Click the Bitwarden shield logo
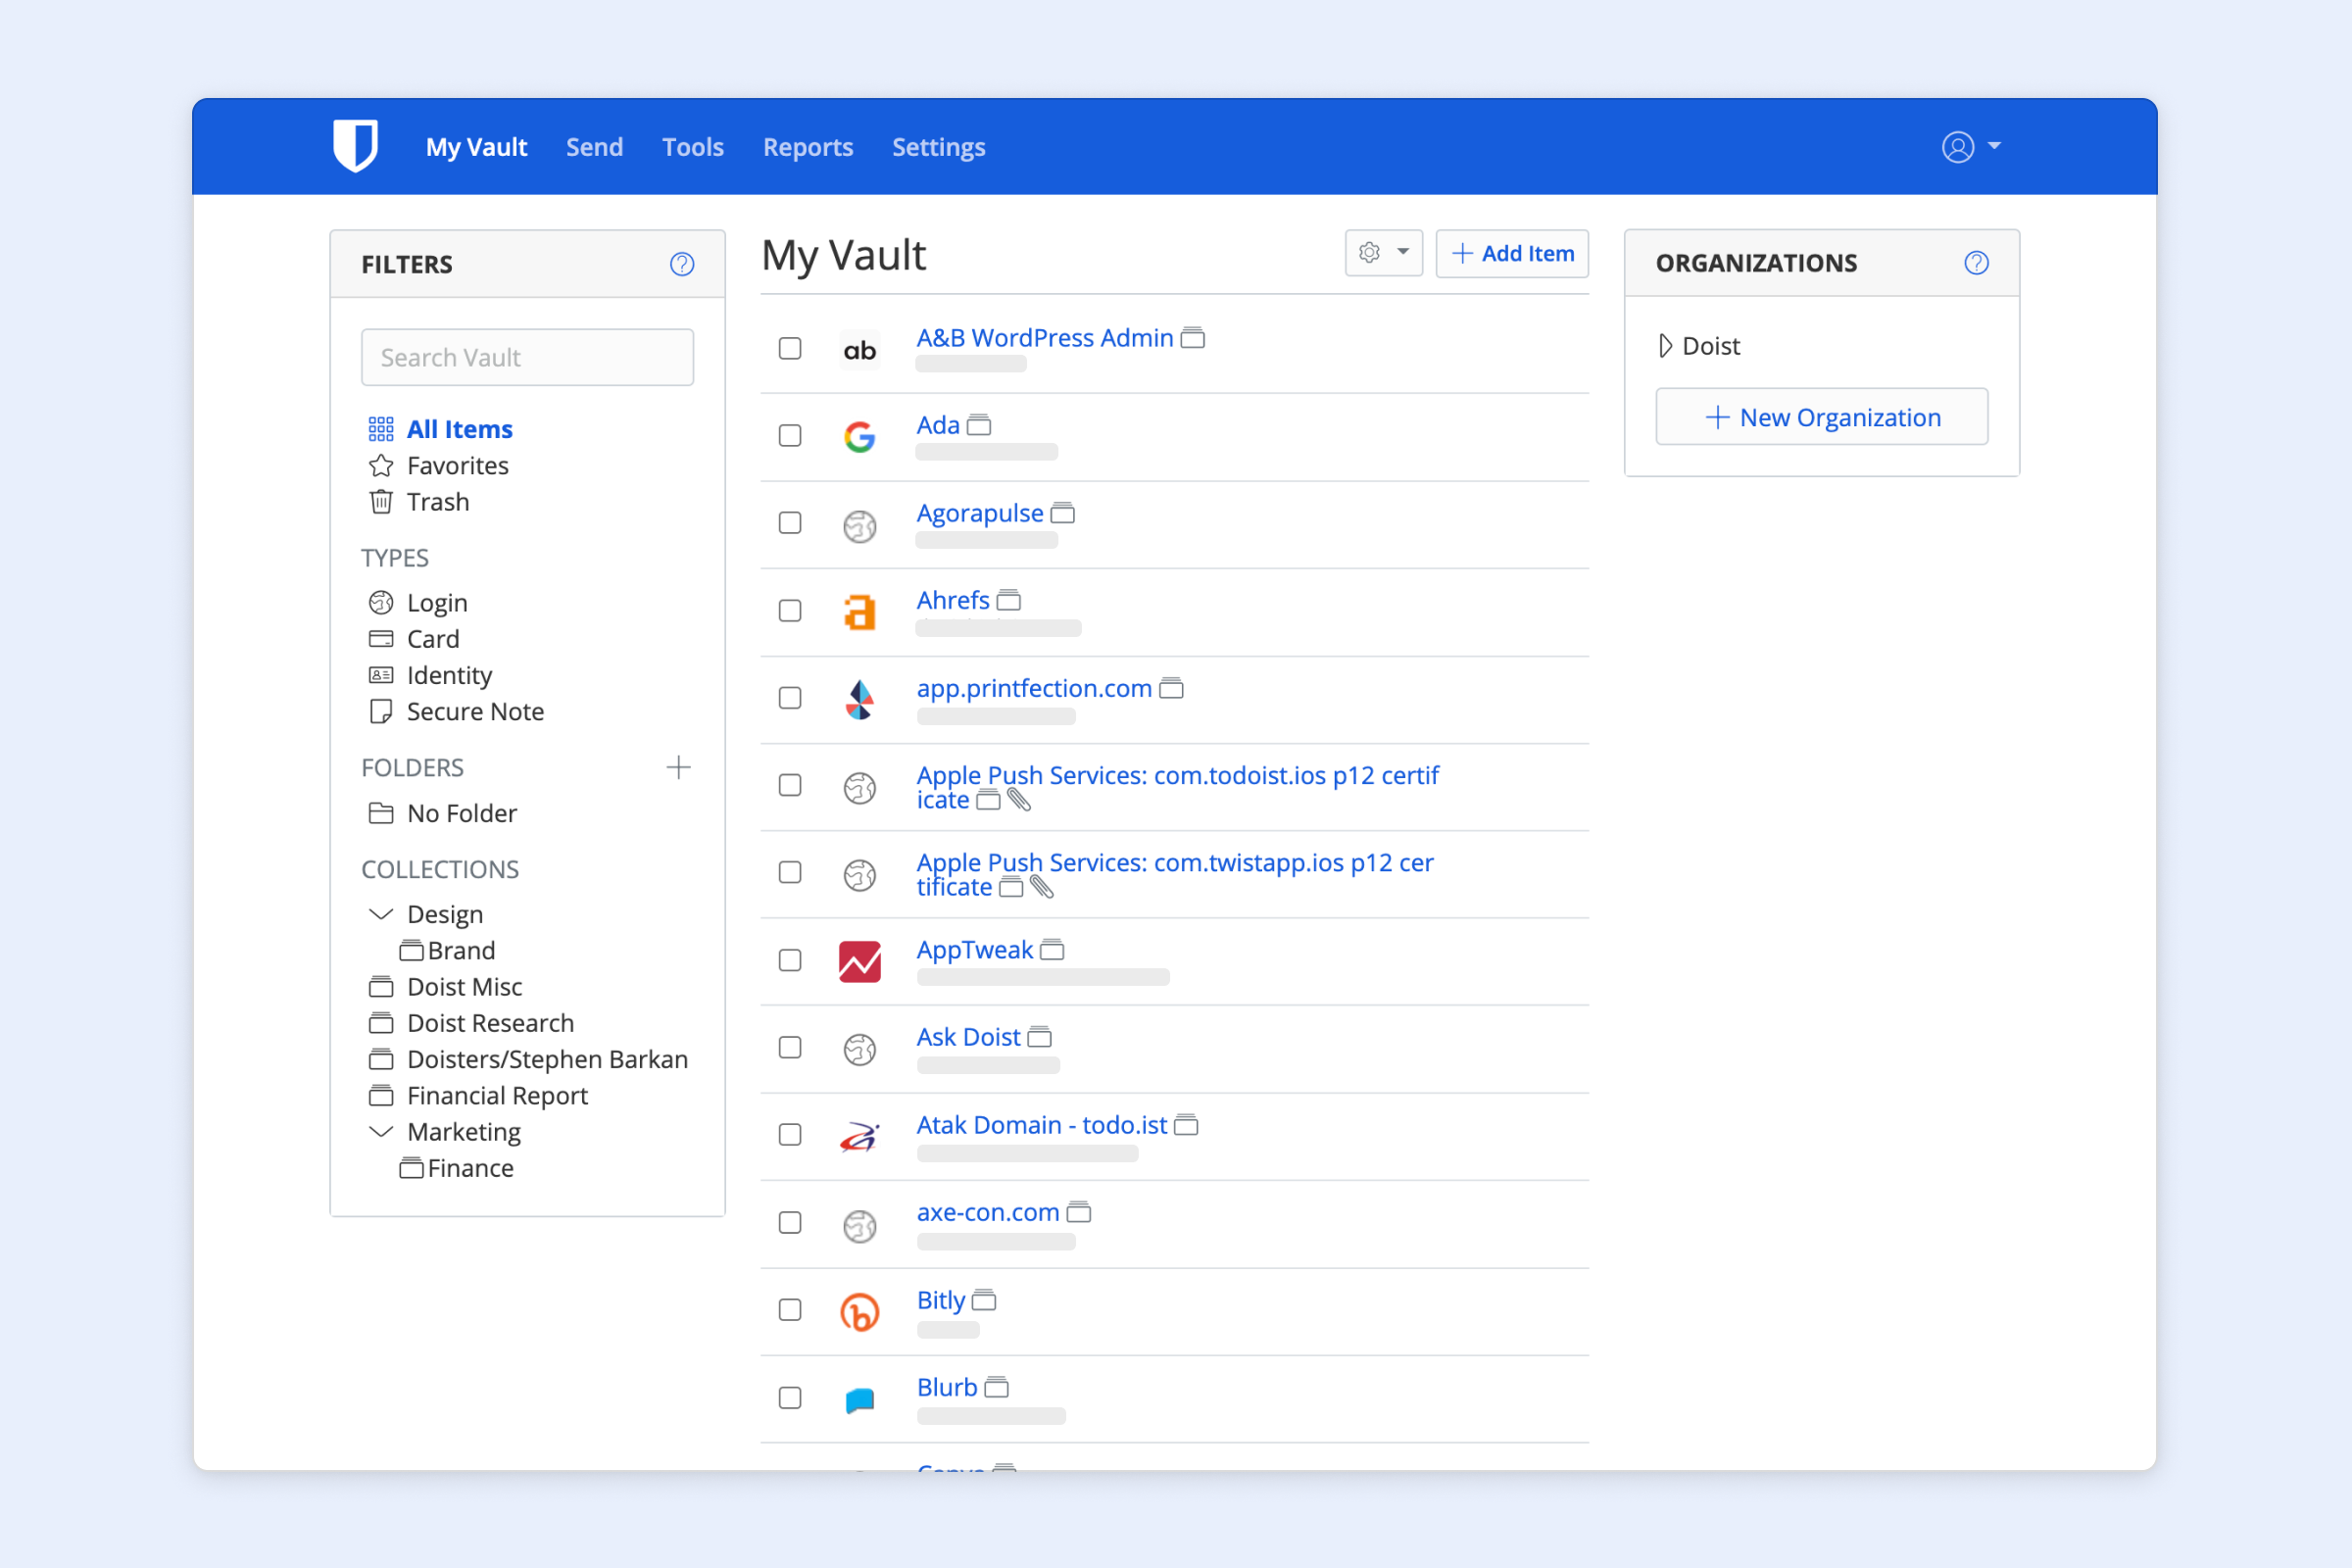This screenshot has width=2352, height=1568. click(x=355, y=146)
